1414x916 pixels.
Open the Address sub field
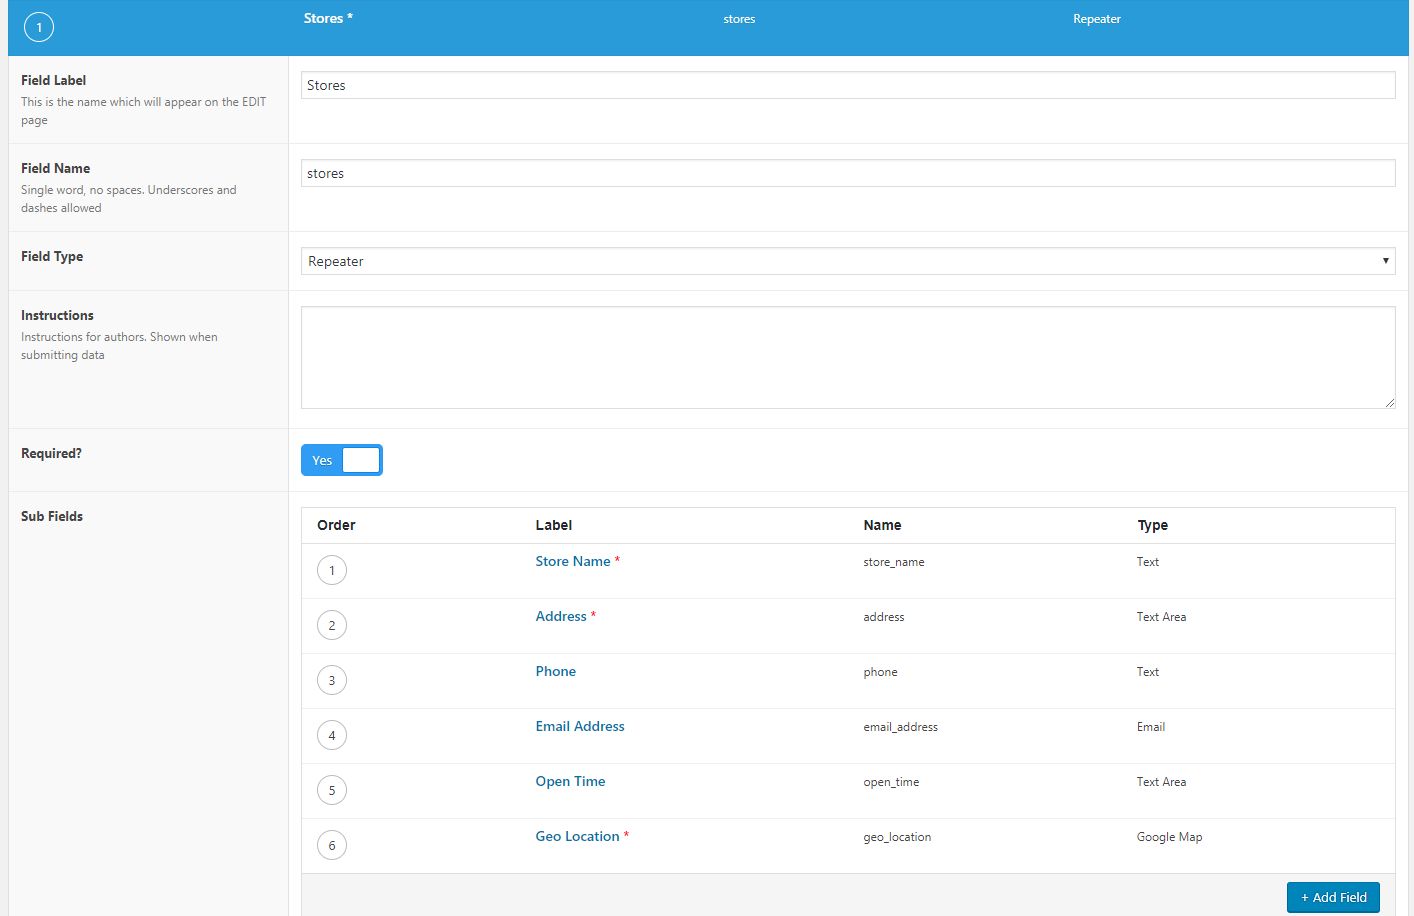(561, 616)
